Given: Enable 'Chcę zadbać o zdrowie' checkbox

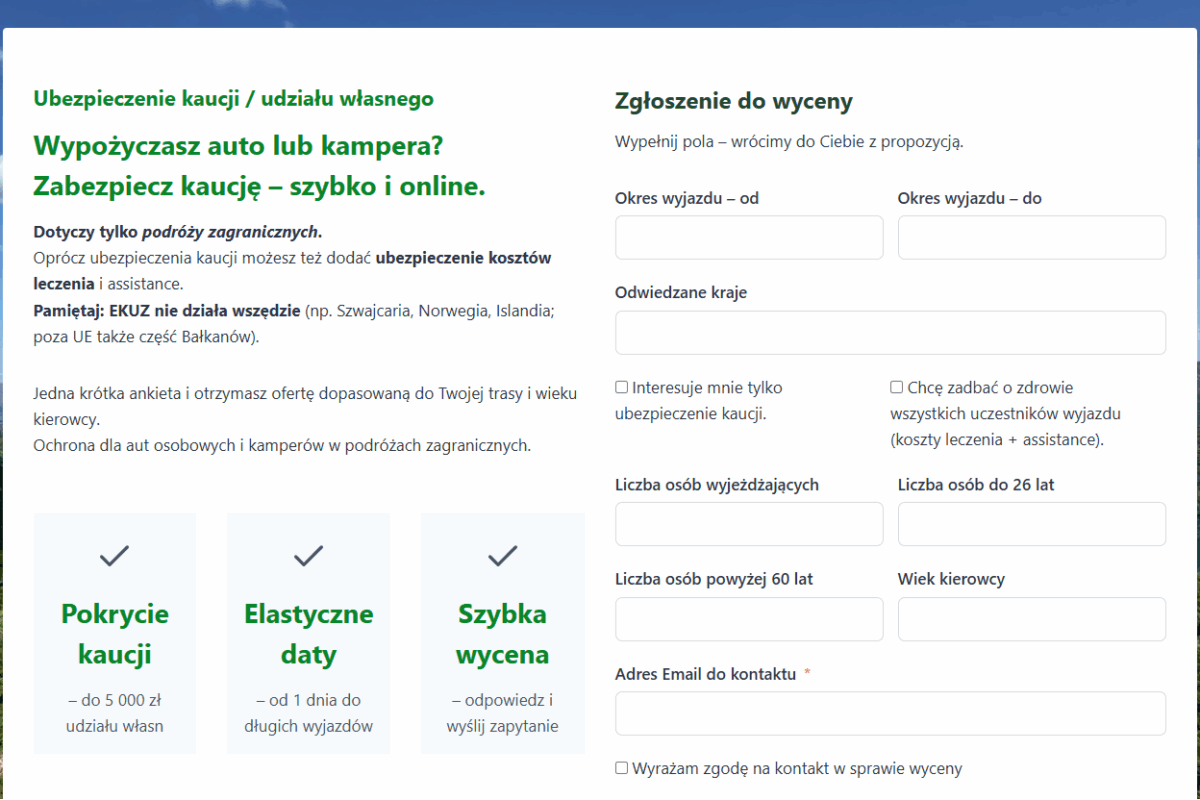Looking at the screenshot, I should click(897, 387).
